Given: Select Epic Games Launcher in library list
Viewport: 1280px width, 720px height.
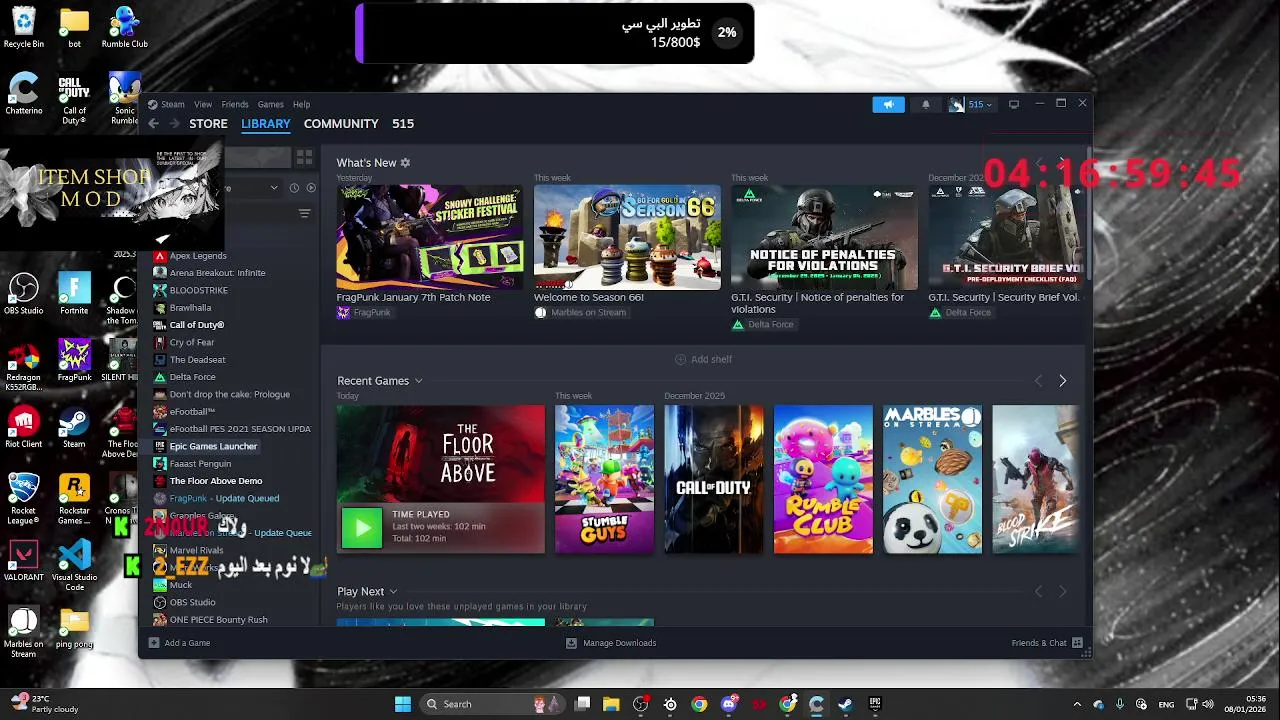Looking at the screenshot, I should pyautogui.click(x=213, y=446).
